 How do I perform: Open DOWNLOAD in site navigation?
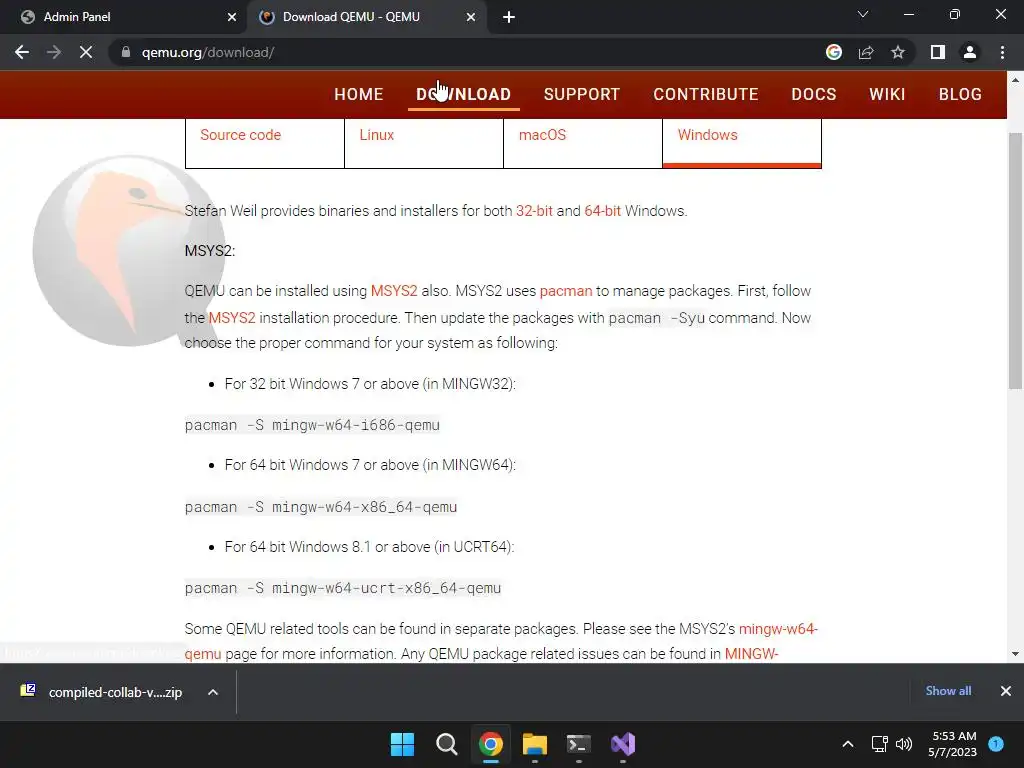coord(464,94)
